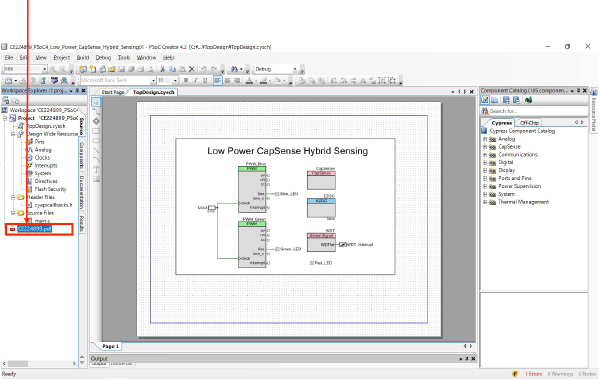Select center text alignment
Screen dimensions: 600x380
point(227,80)
